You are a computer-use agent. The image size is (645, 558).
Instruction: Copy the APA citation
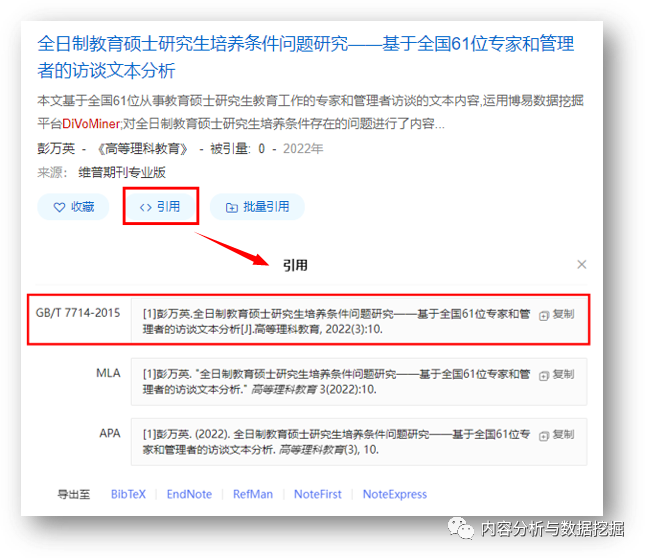pos(557,435)
